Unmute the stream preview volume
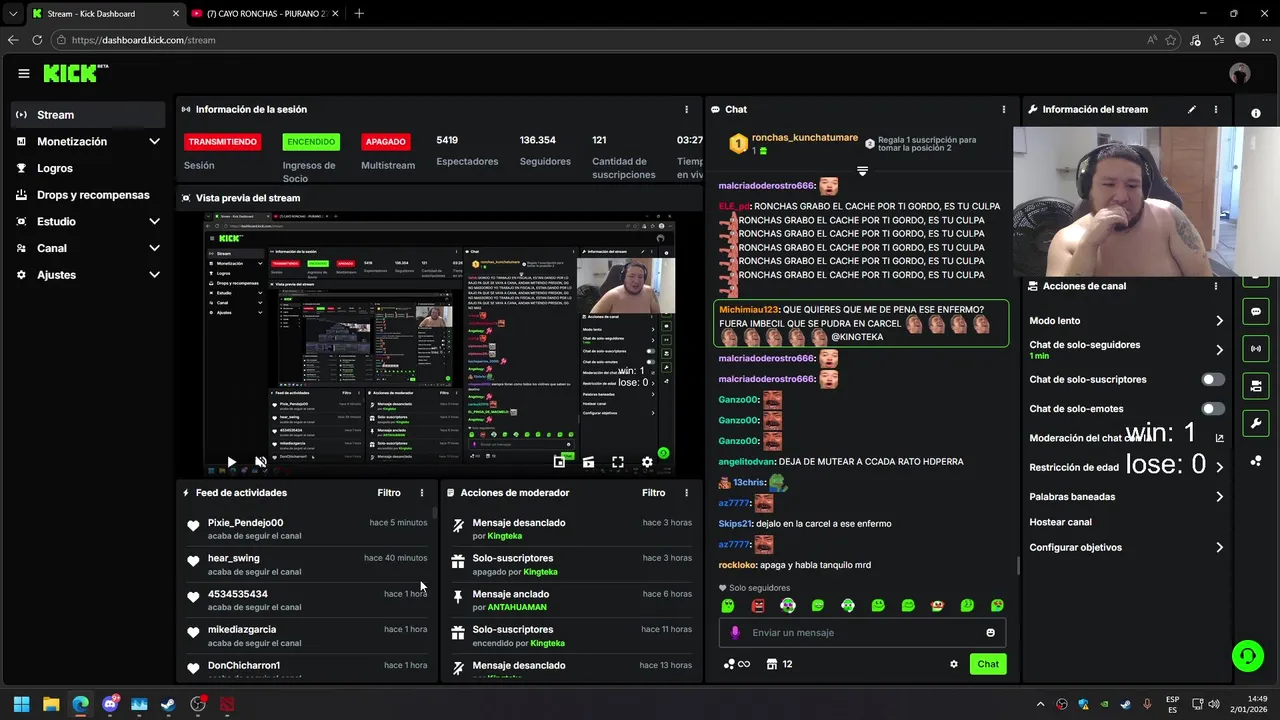This screenshot has height=720, width=1280. coord(260,462)
